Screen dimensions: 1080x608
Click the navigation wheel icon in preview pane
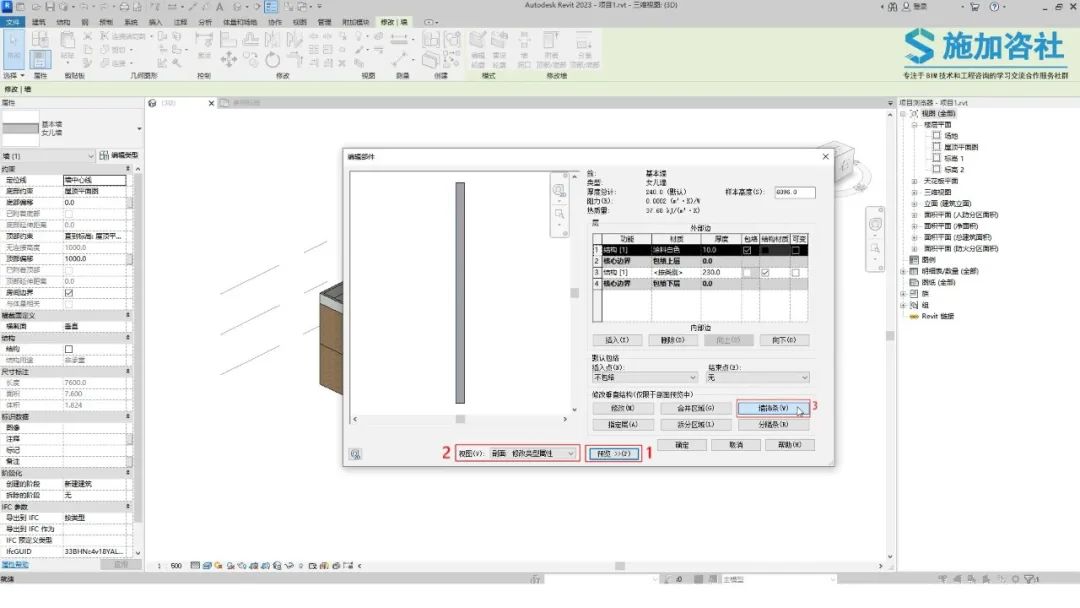[x=559, y=189]
